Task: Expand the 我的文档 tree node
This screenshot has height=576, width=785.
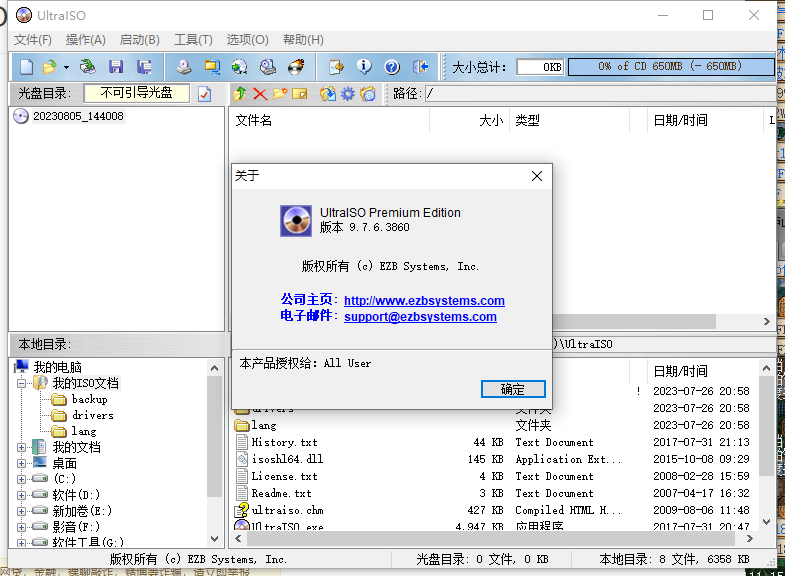Action: (x=22, y=447)
